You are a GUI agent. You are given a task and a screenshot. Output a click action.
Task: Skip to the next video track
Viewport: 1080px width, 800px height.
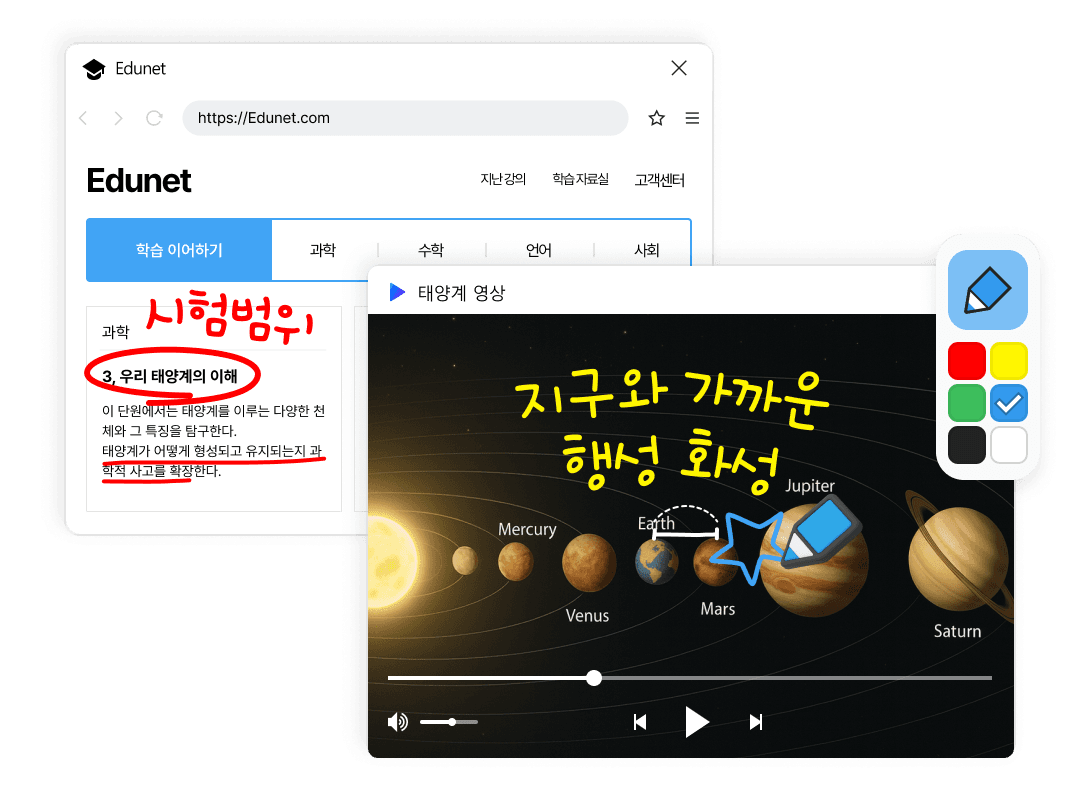coord(755,721)
